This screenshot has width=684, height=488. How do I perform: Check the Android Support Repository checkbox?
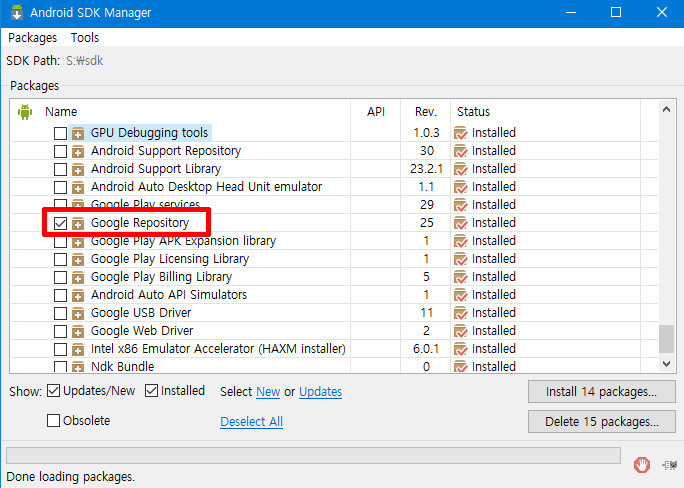(60, 151)
